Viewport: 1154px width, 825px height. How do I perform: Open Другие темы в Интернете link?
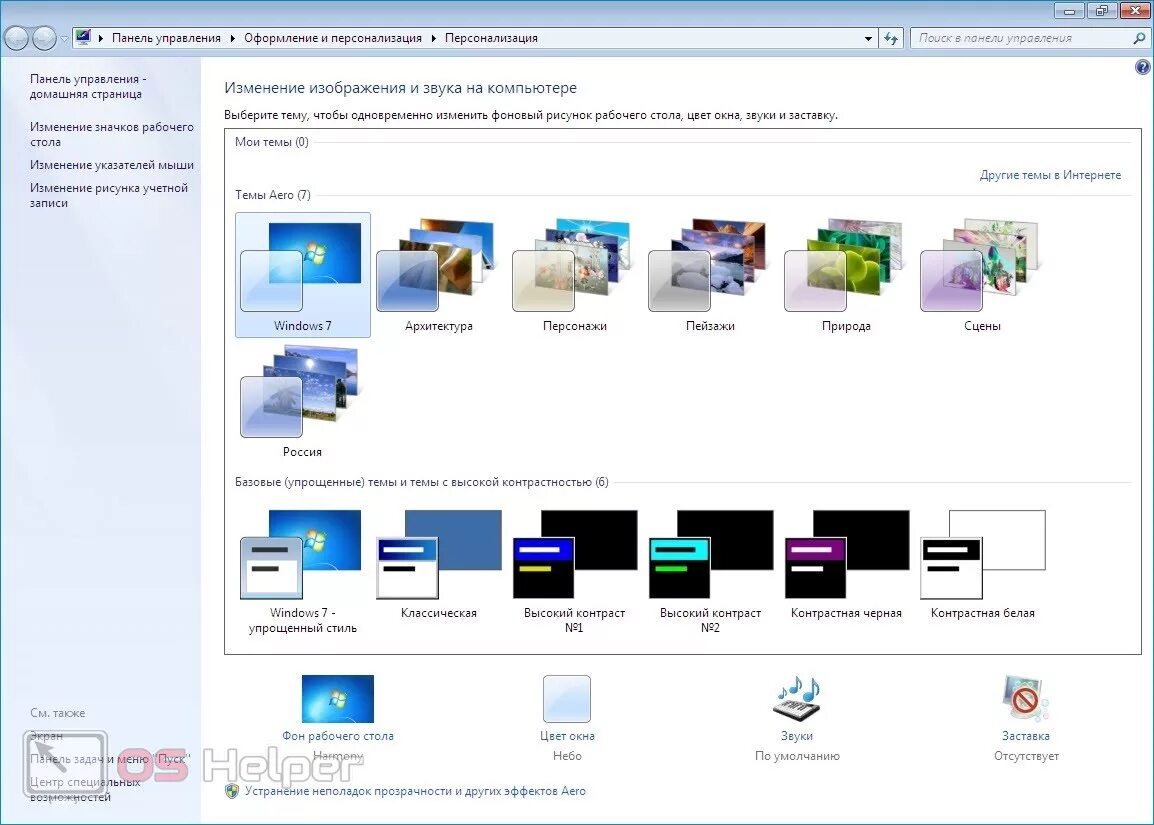point(1050,175)
